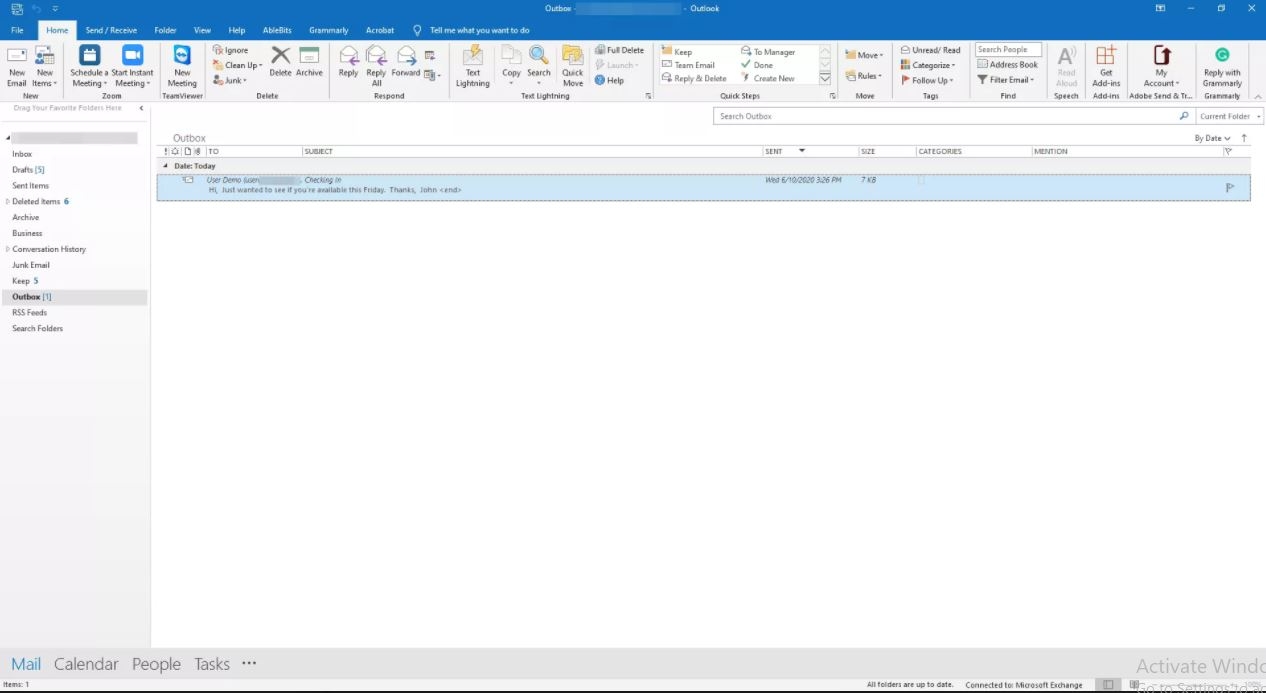Image resolution: width=1266 pixels, height=693 pixels.
Task: Click Full Delete in Text Lightning
Action: click(x=619, y=50)
